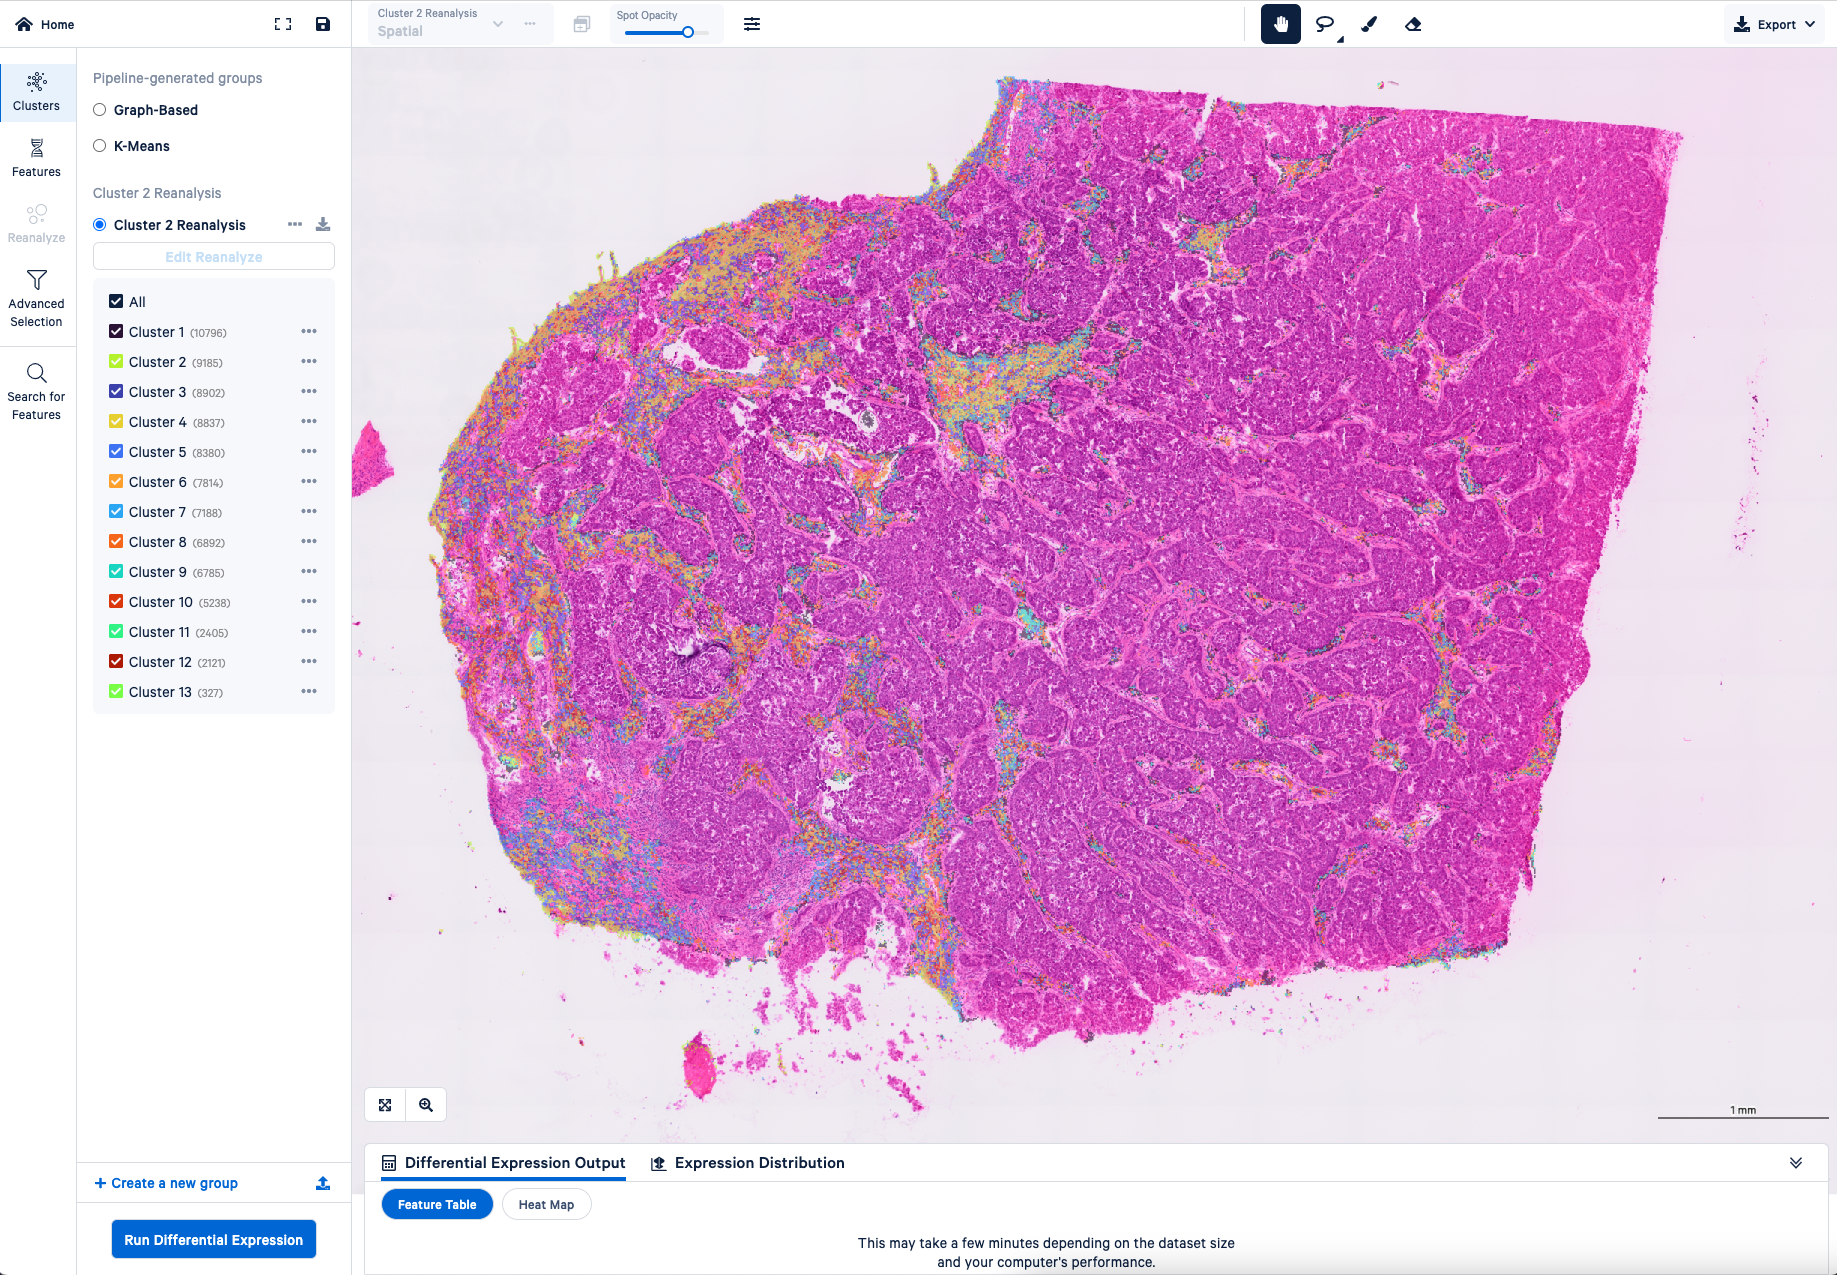Screen dimensions: 1837x1275
Task: Click the fit-to-view icon below the tissue image
Action: (385, 1104)
